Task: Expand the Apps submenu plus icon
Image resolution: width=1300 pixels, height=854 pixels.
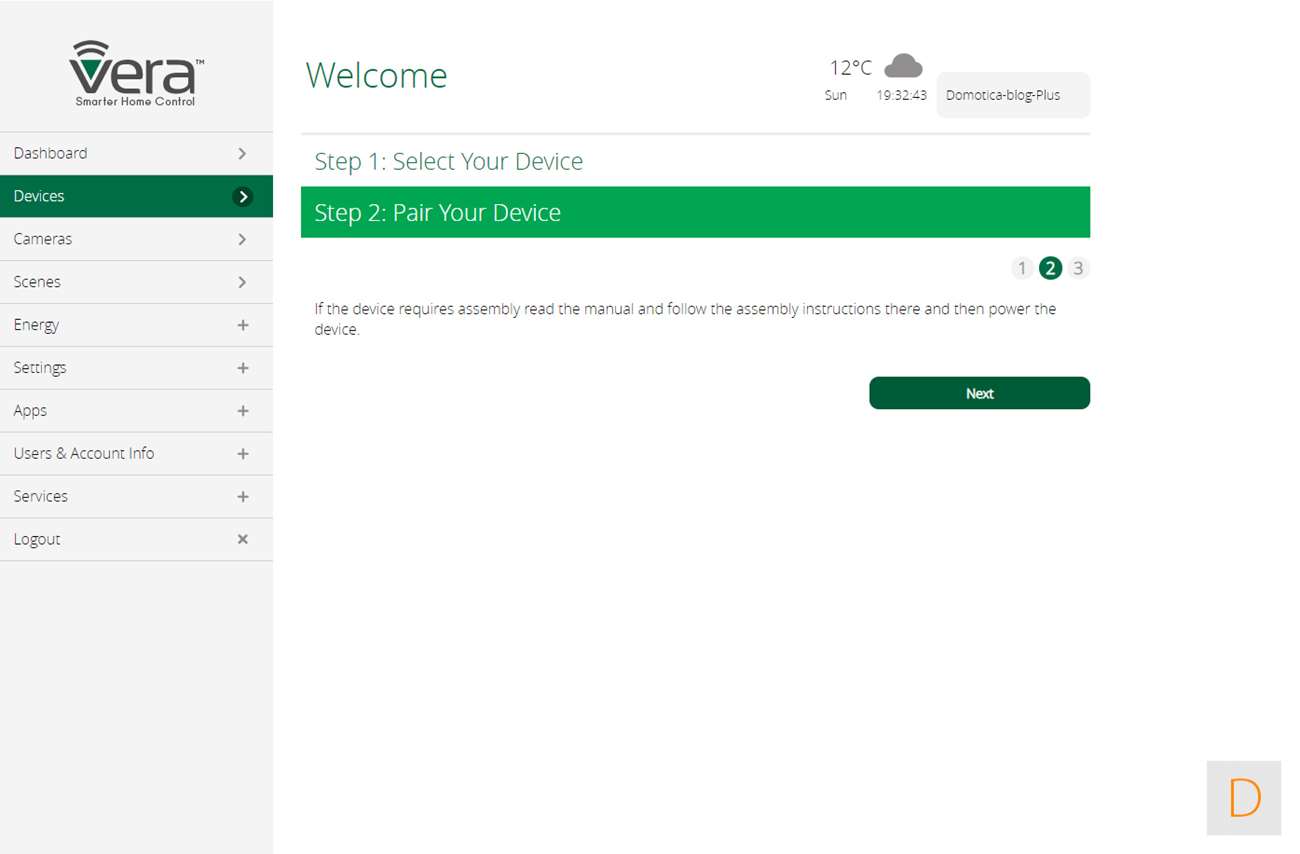Action: coord(242,411)
